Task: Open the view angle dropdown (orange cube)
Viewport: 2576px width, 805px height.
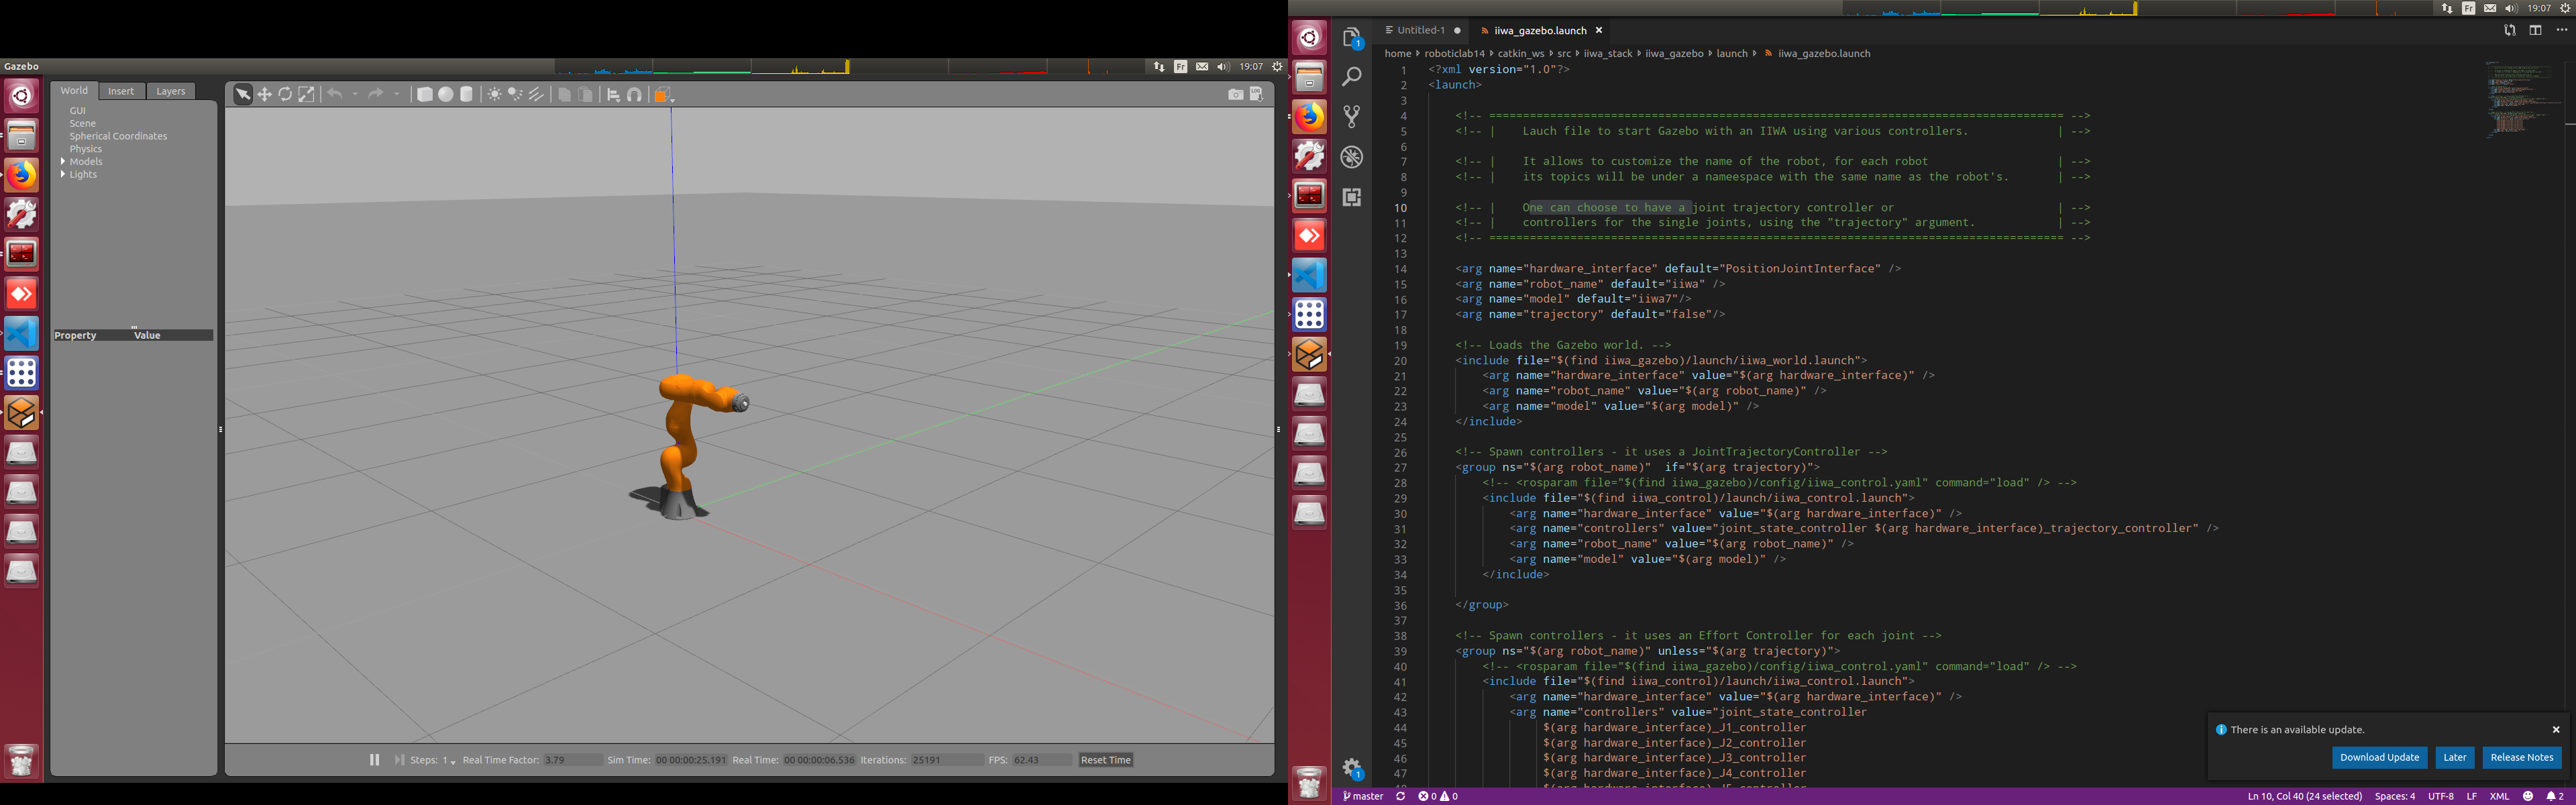Action: coord(664,95)
